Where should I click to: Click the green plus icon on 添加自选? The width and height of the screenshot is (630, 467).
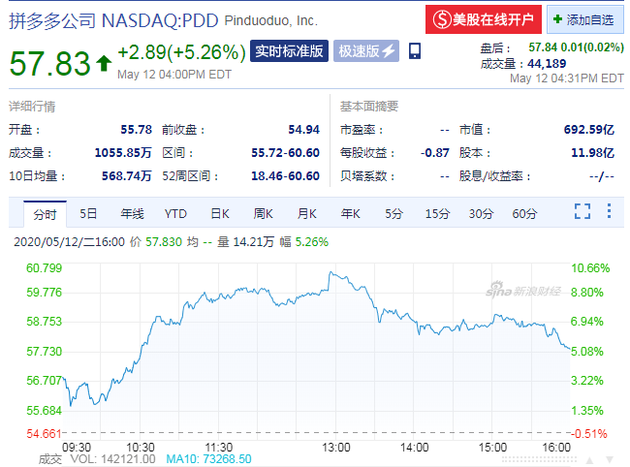(558, 19)
